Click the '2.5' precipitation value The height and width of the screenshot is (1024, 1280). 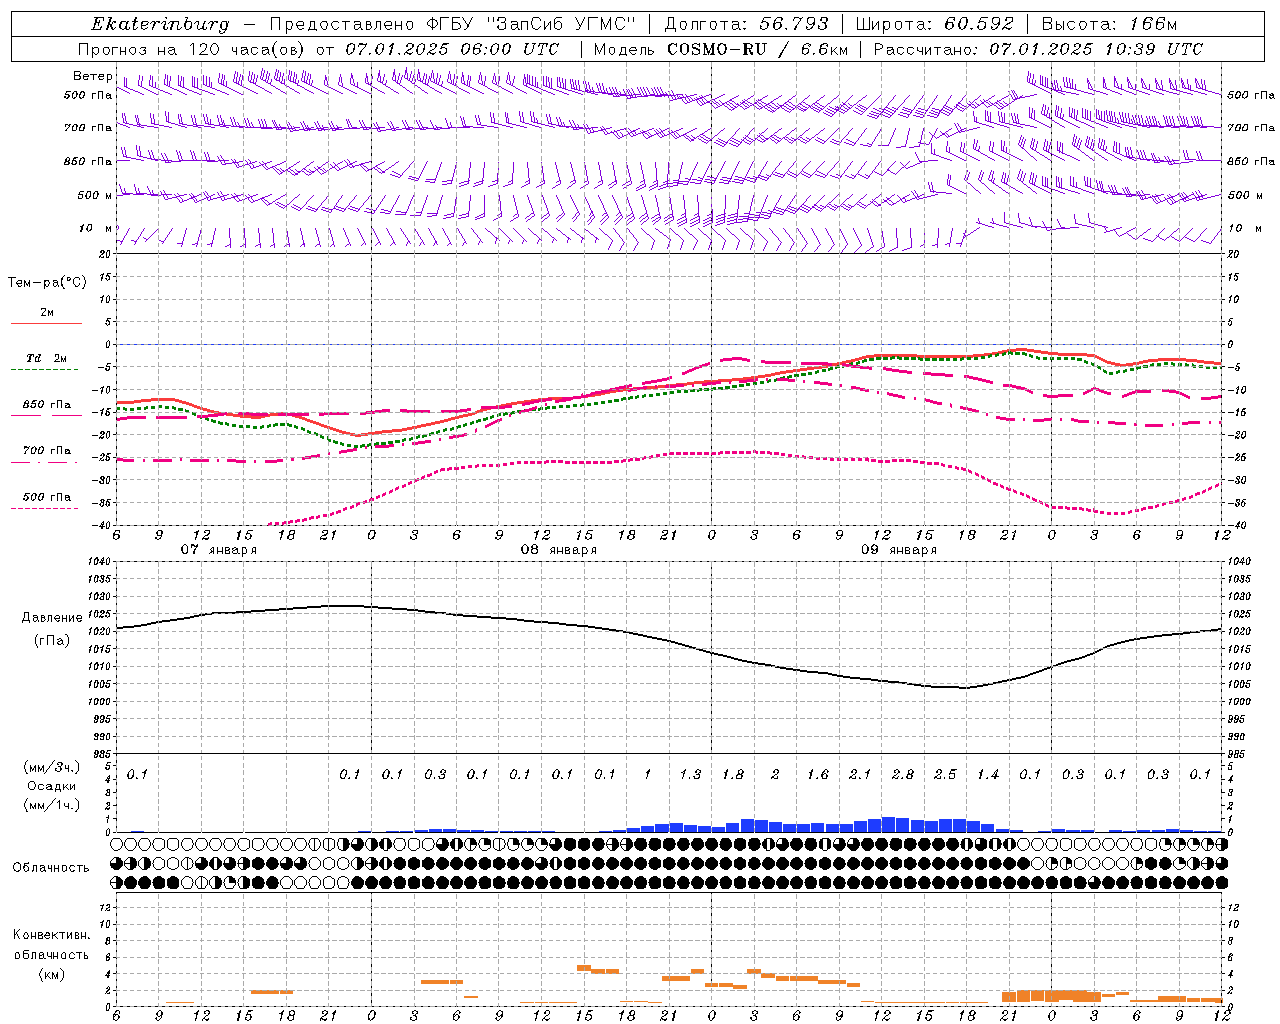coord(945,775)
